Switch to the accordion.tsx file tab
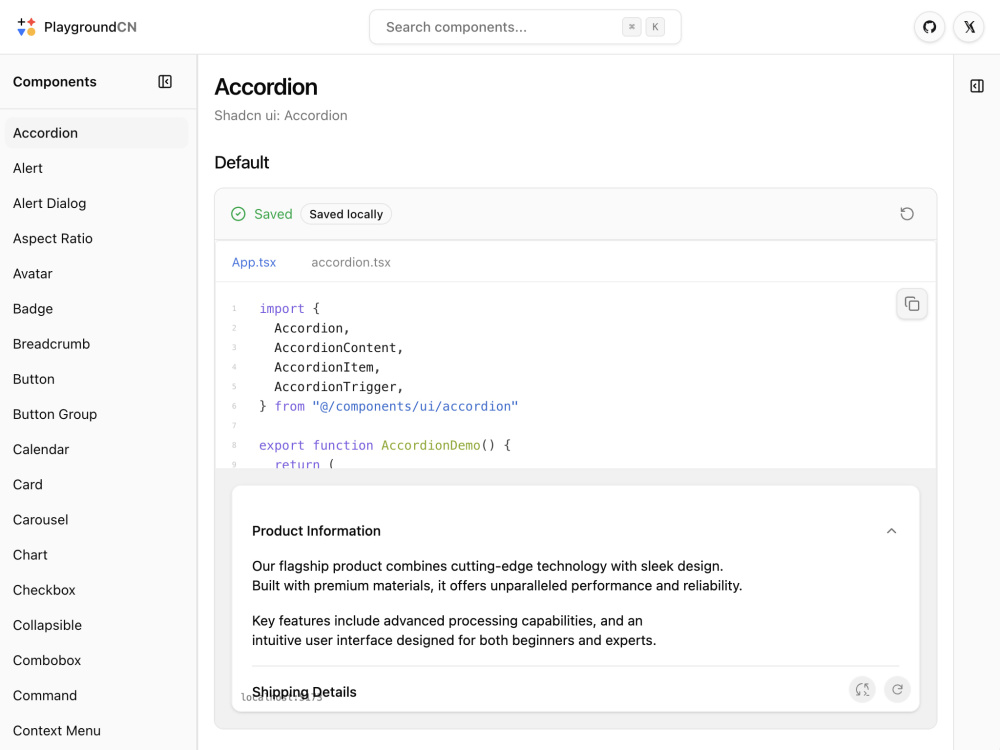This screenshot has width=1000, height=750. click(x=351, y=262)
